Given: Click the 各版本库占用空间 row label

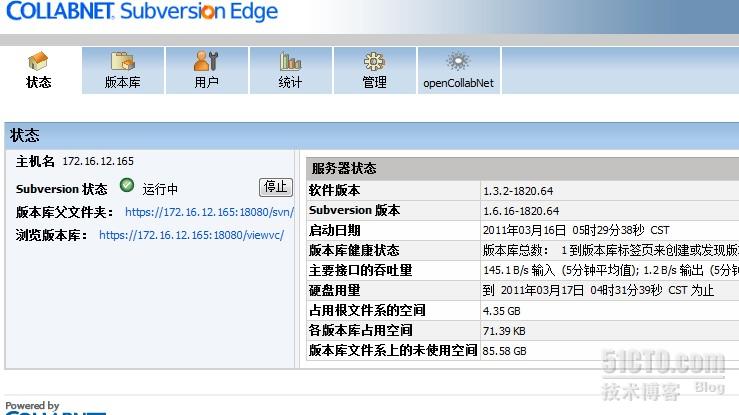Looking at the screenshot, I should [361, 330].
